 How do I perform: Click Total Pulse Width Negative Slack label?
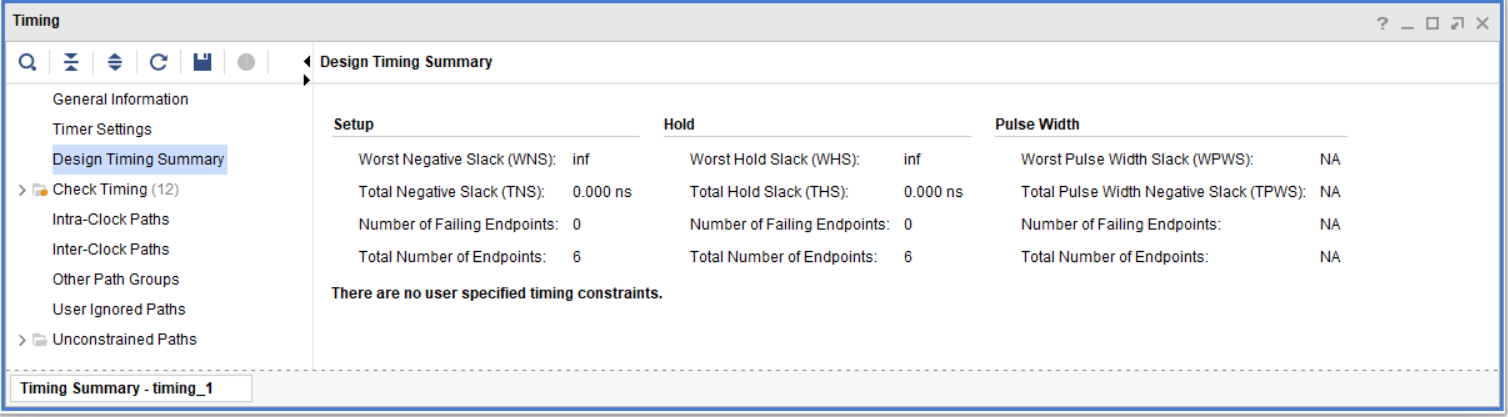tap(1163, 192)
